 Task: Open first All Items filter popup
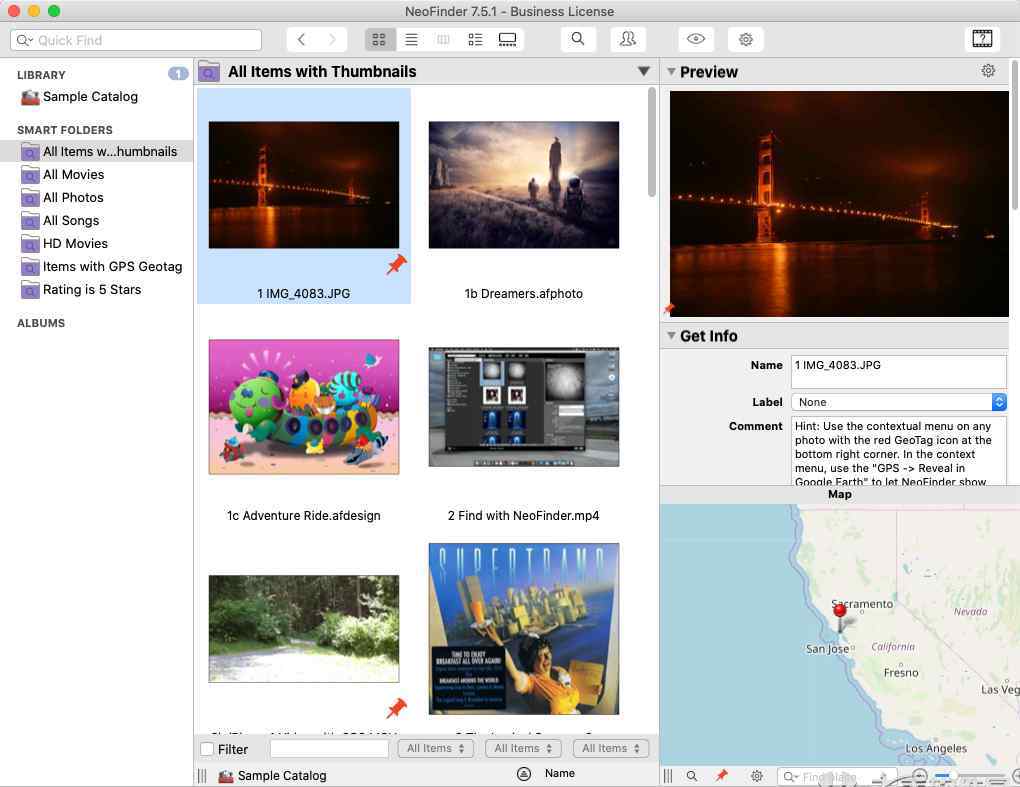coord(435,748)
